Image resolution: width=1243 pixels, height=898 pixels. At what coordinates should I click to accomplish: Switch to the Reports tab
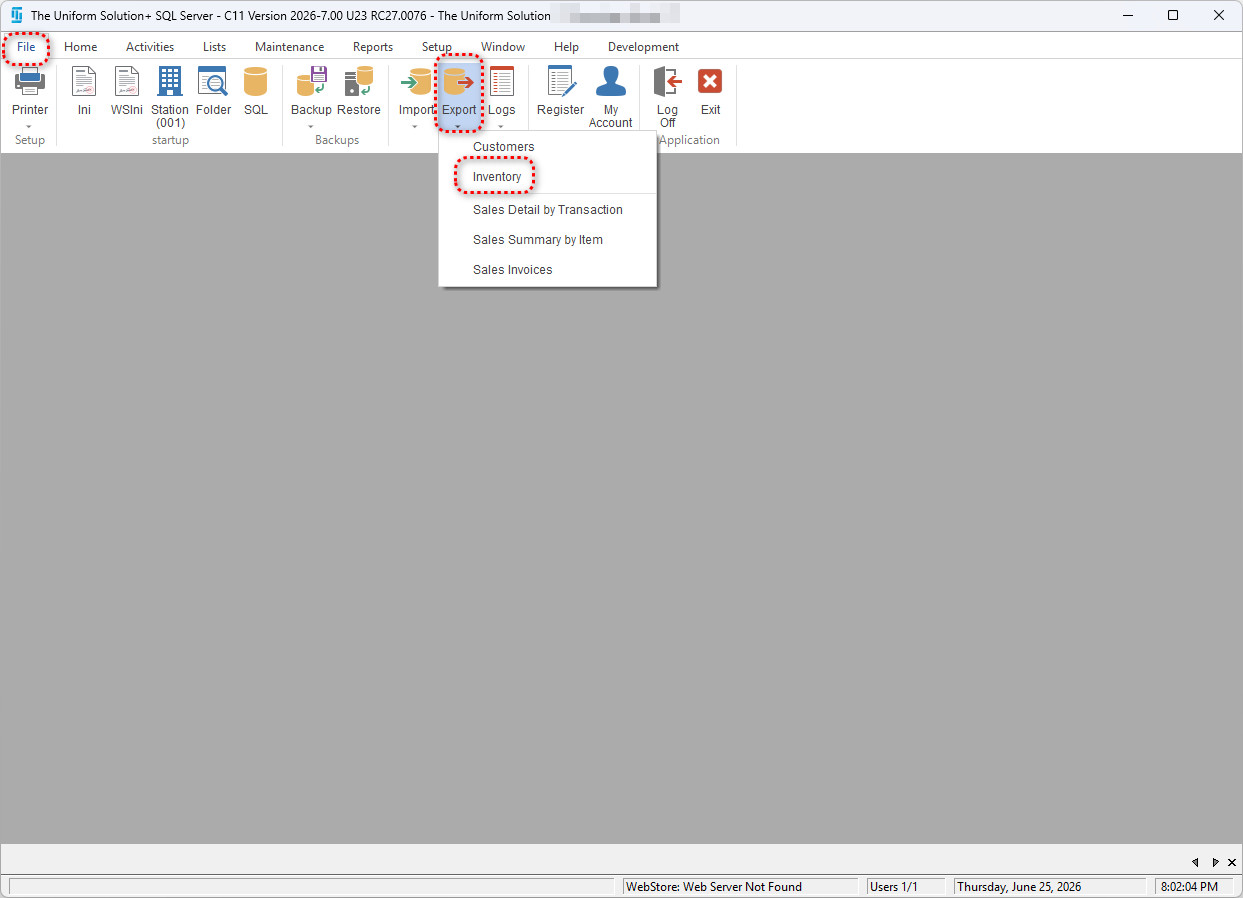pyautogui.click(x=373, y=47)
